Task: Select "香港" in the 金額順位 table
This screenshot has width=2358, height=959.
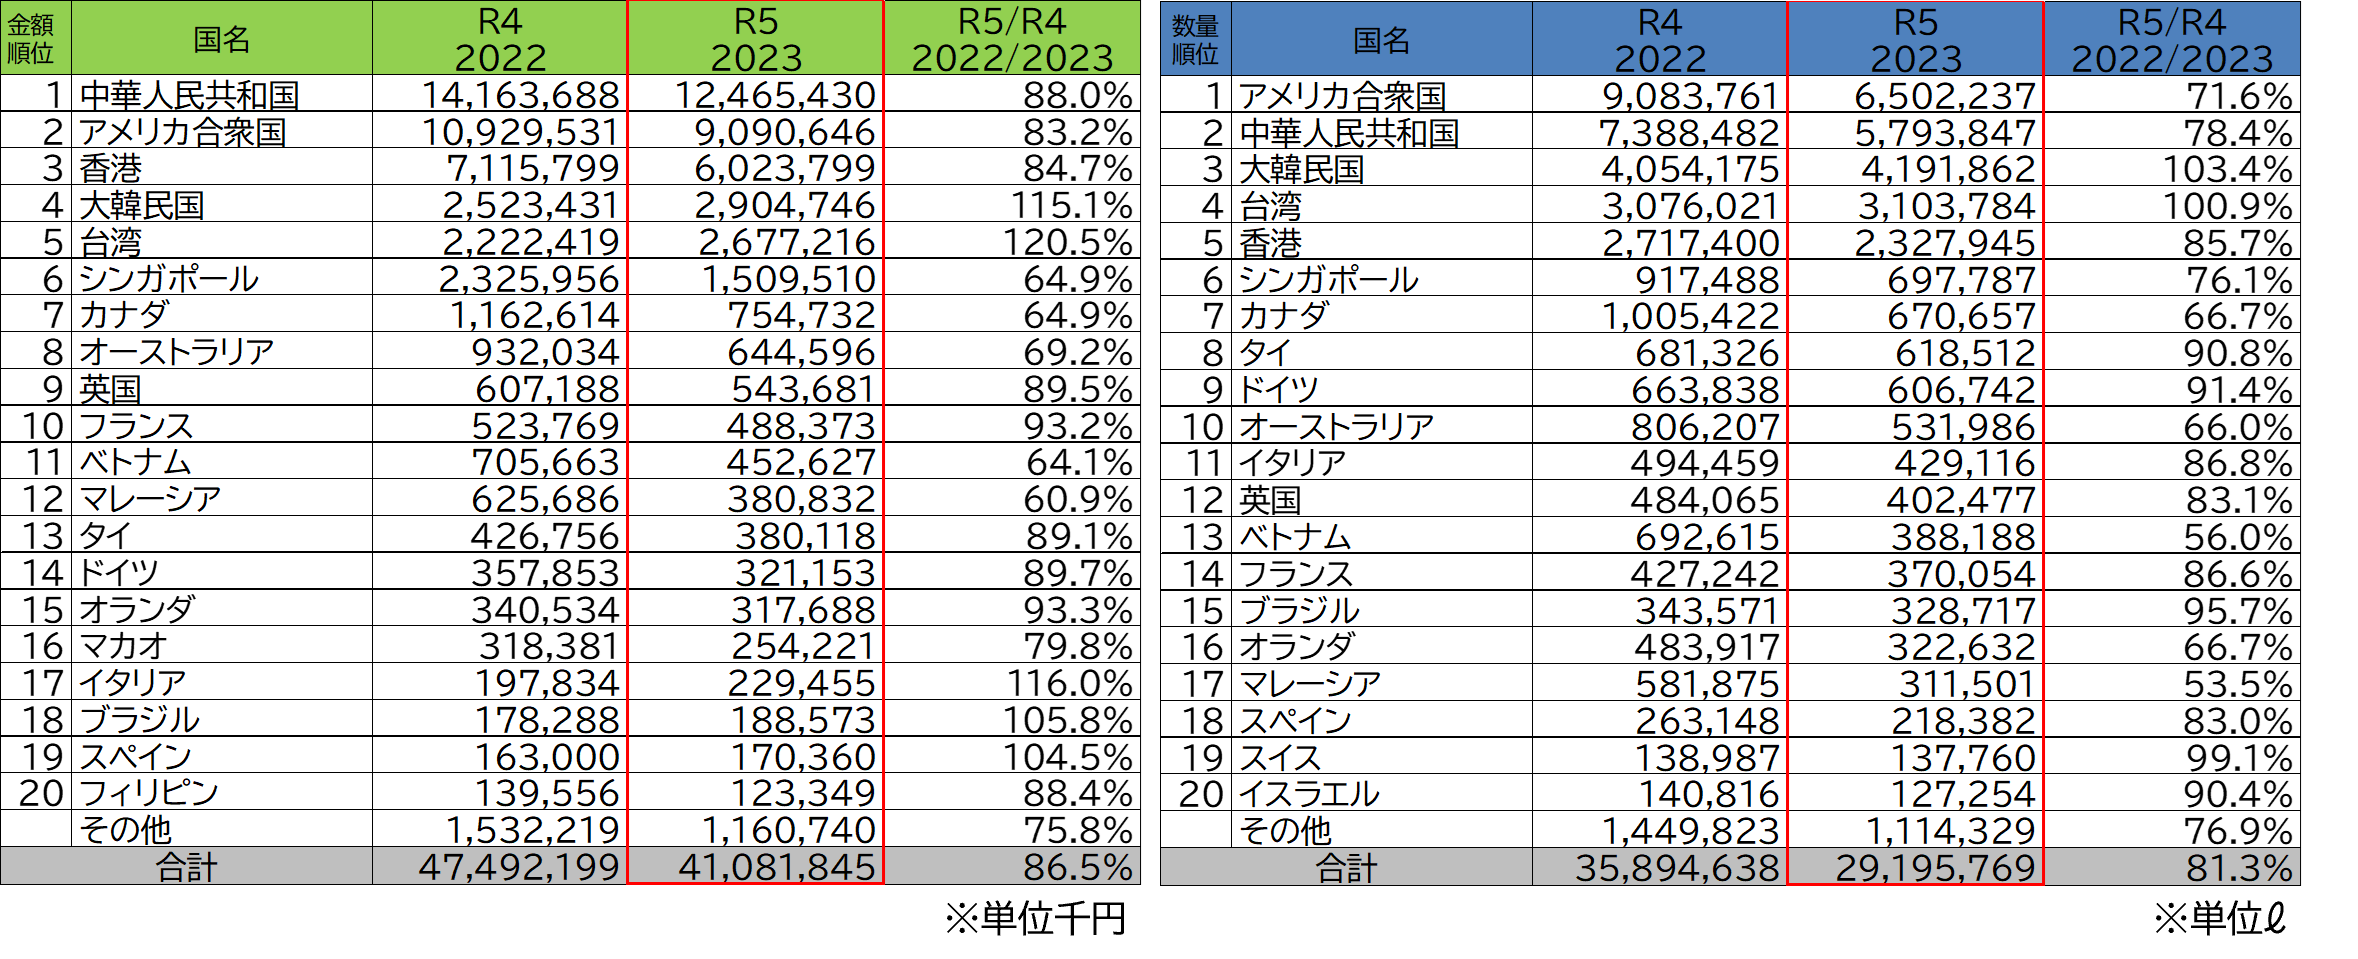Action: [x=222, y=167]
